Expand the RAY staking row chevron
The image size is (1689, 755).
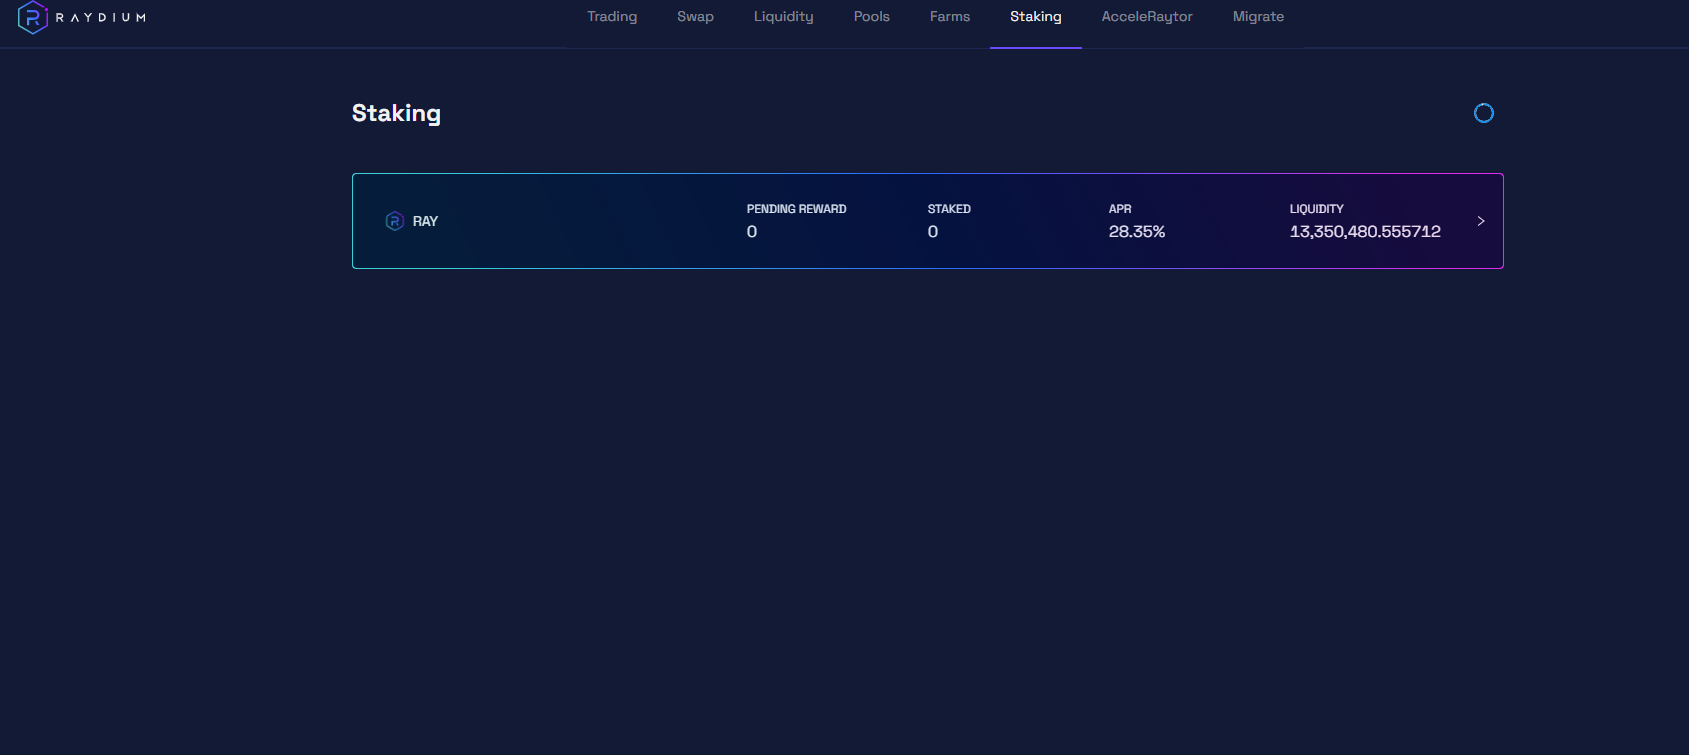click(x=1481, y=221)
